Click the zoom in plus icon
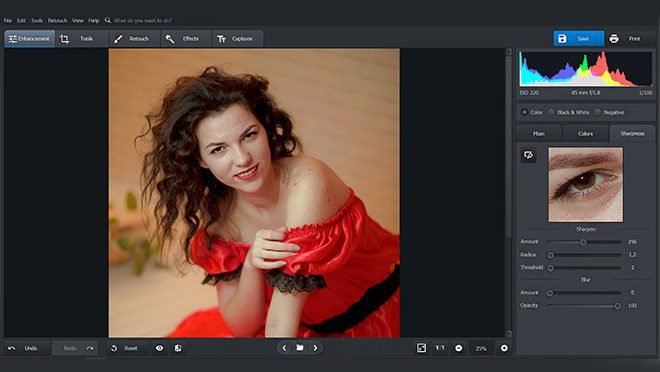Image resolution: width=660 pixels, height=372 pixels. [x=504, y=348]
